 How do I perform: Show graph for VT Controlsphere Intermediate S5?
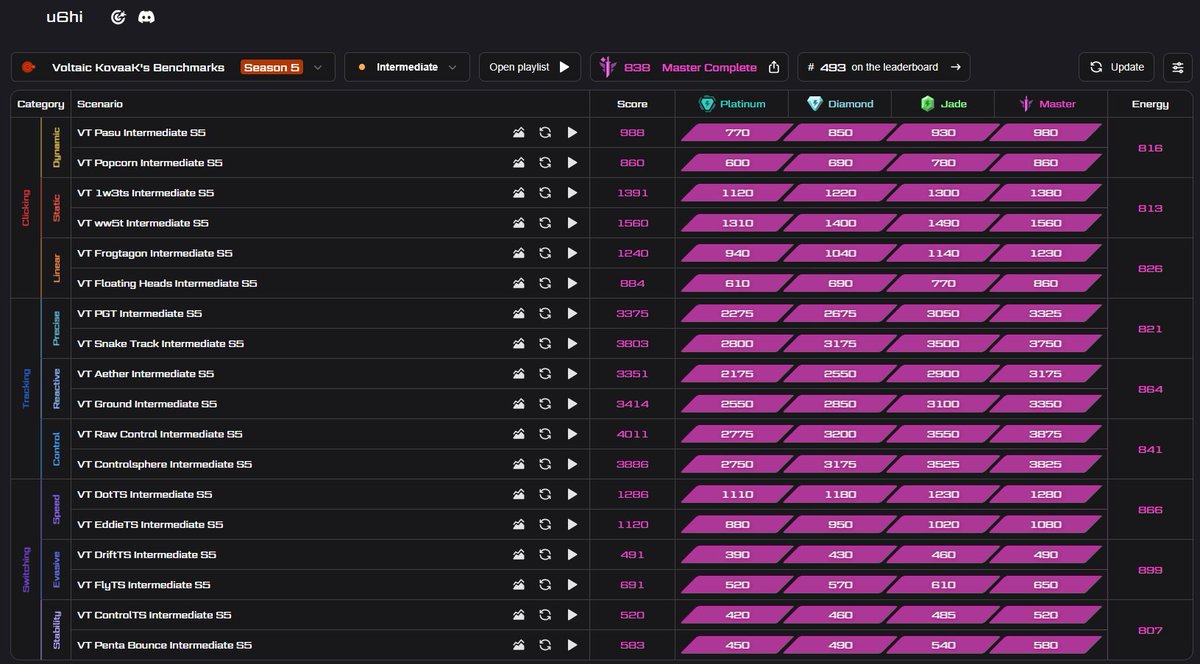click(519, 464)
